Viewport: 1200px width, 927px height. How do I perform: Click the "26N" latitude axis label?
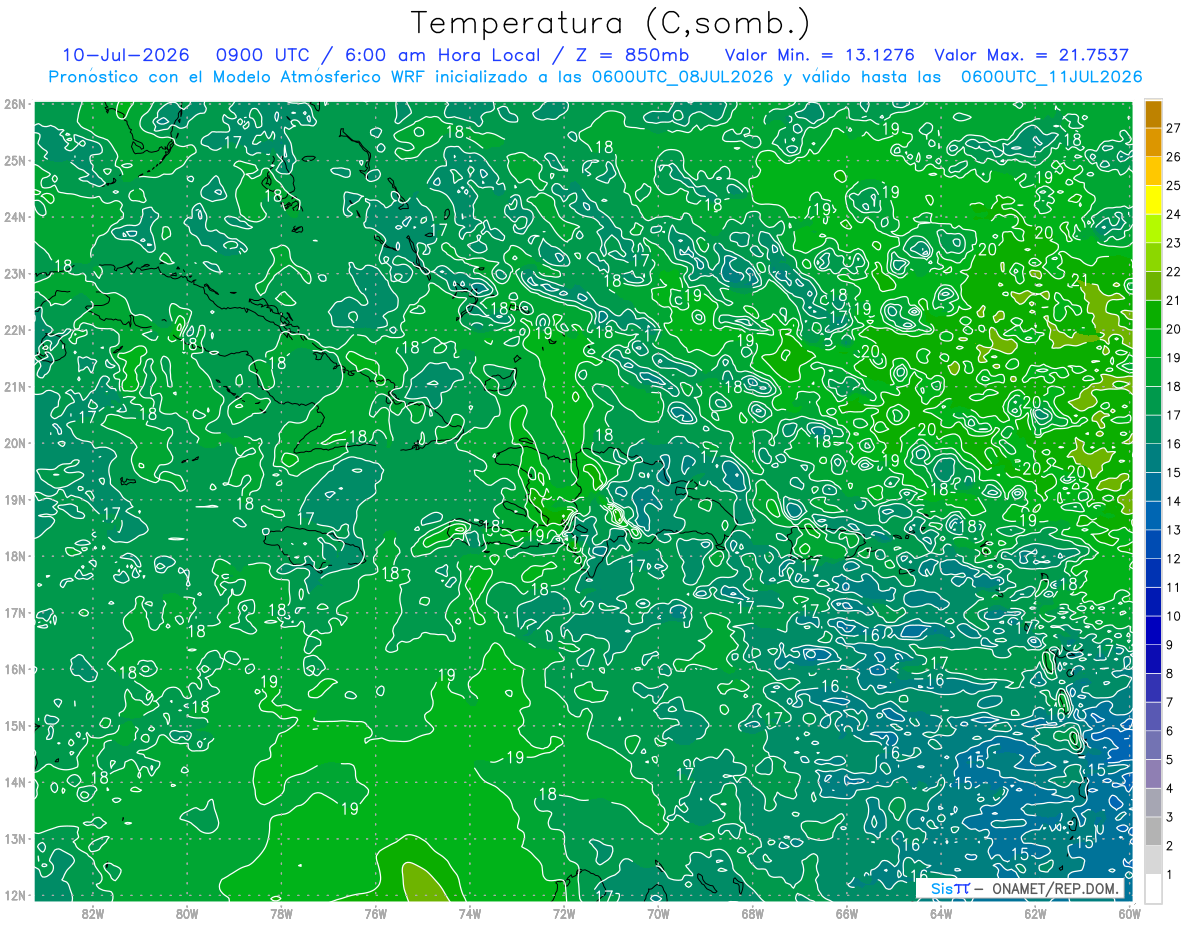click(x=14, y=104)
